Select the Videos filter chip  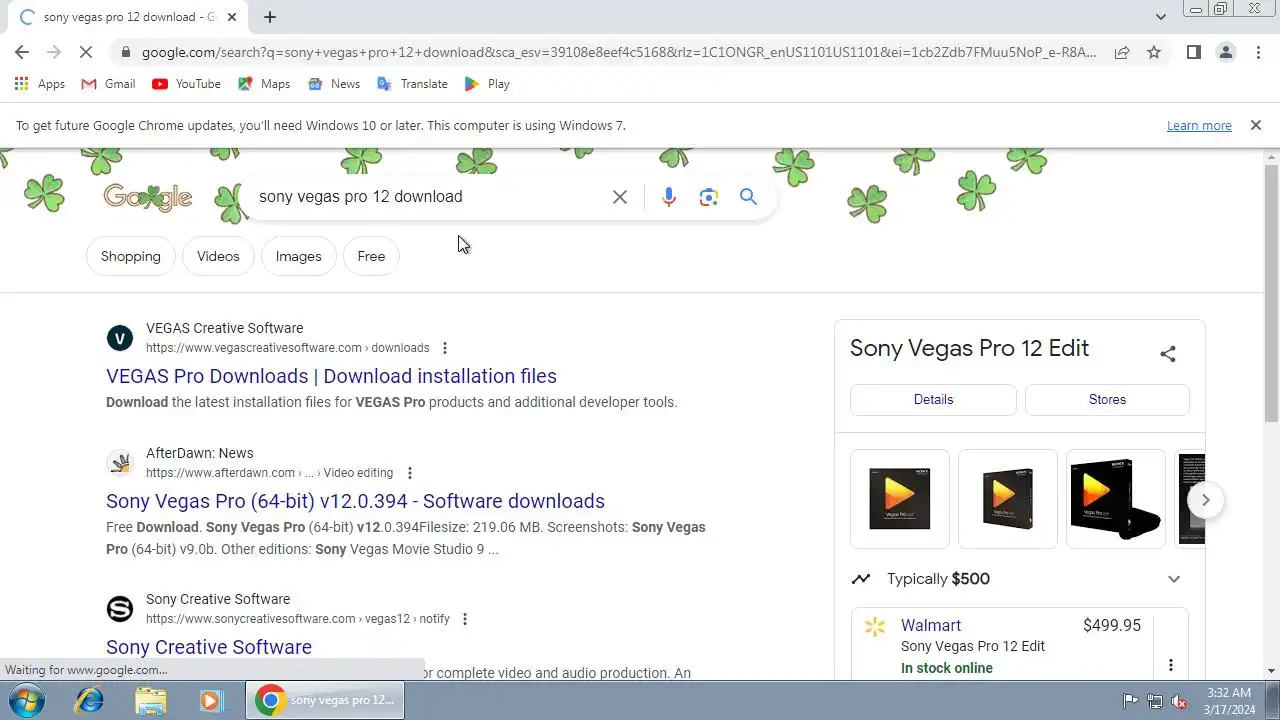coord(218,256)
